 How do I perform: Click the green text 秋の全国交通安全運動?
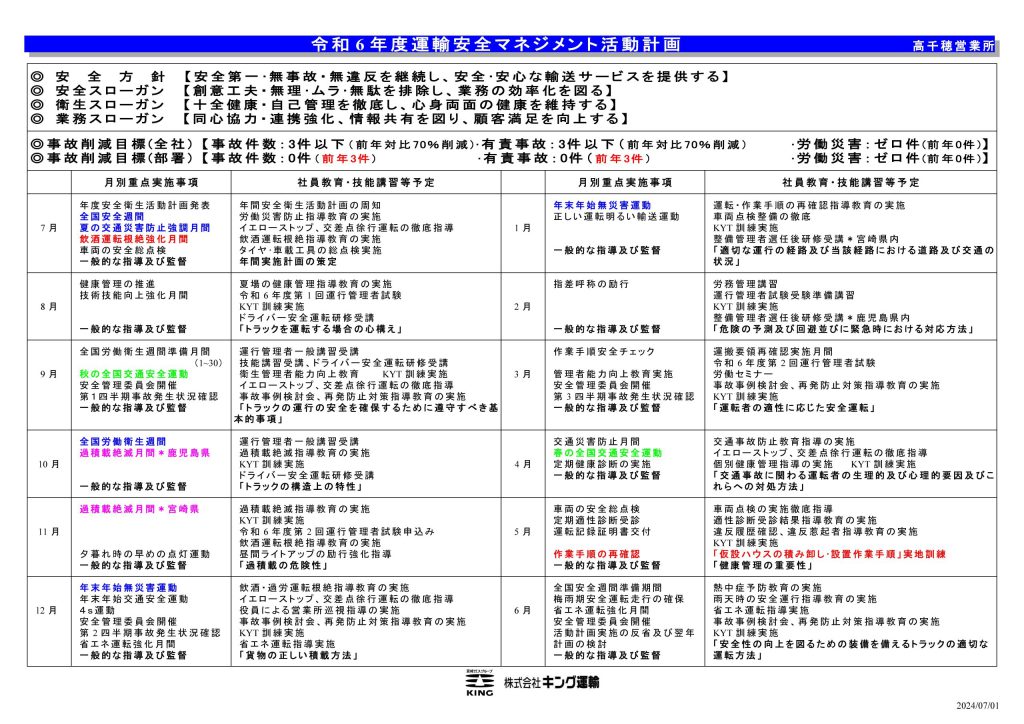[134, 374]
